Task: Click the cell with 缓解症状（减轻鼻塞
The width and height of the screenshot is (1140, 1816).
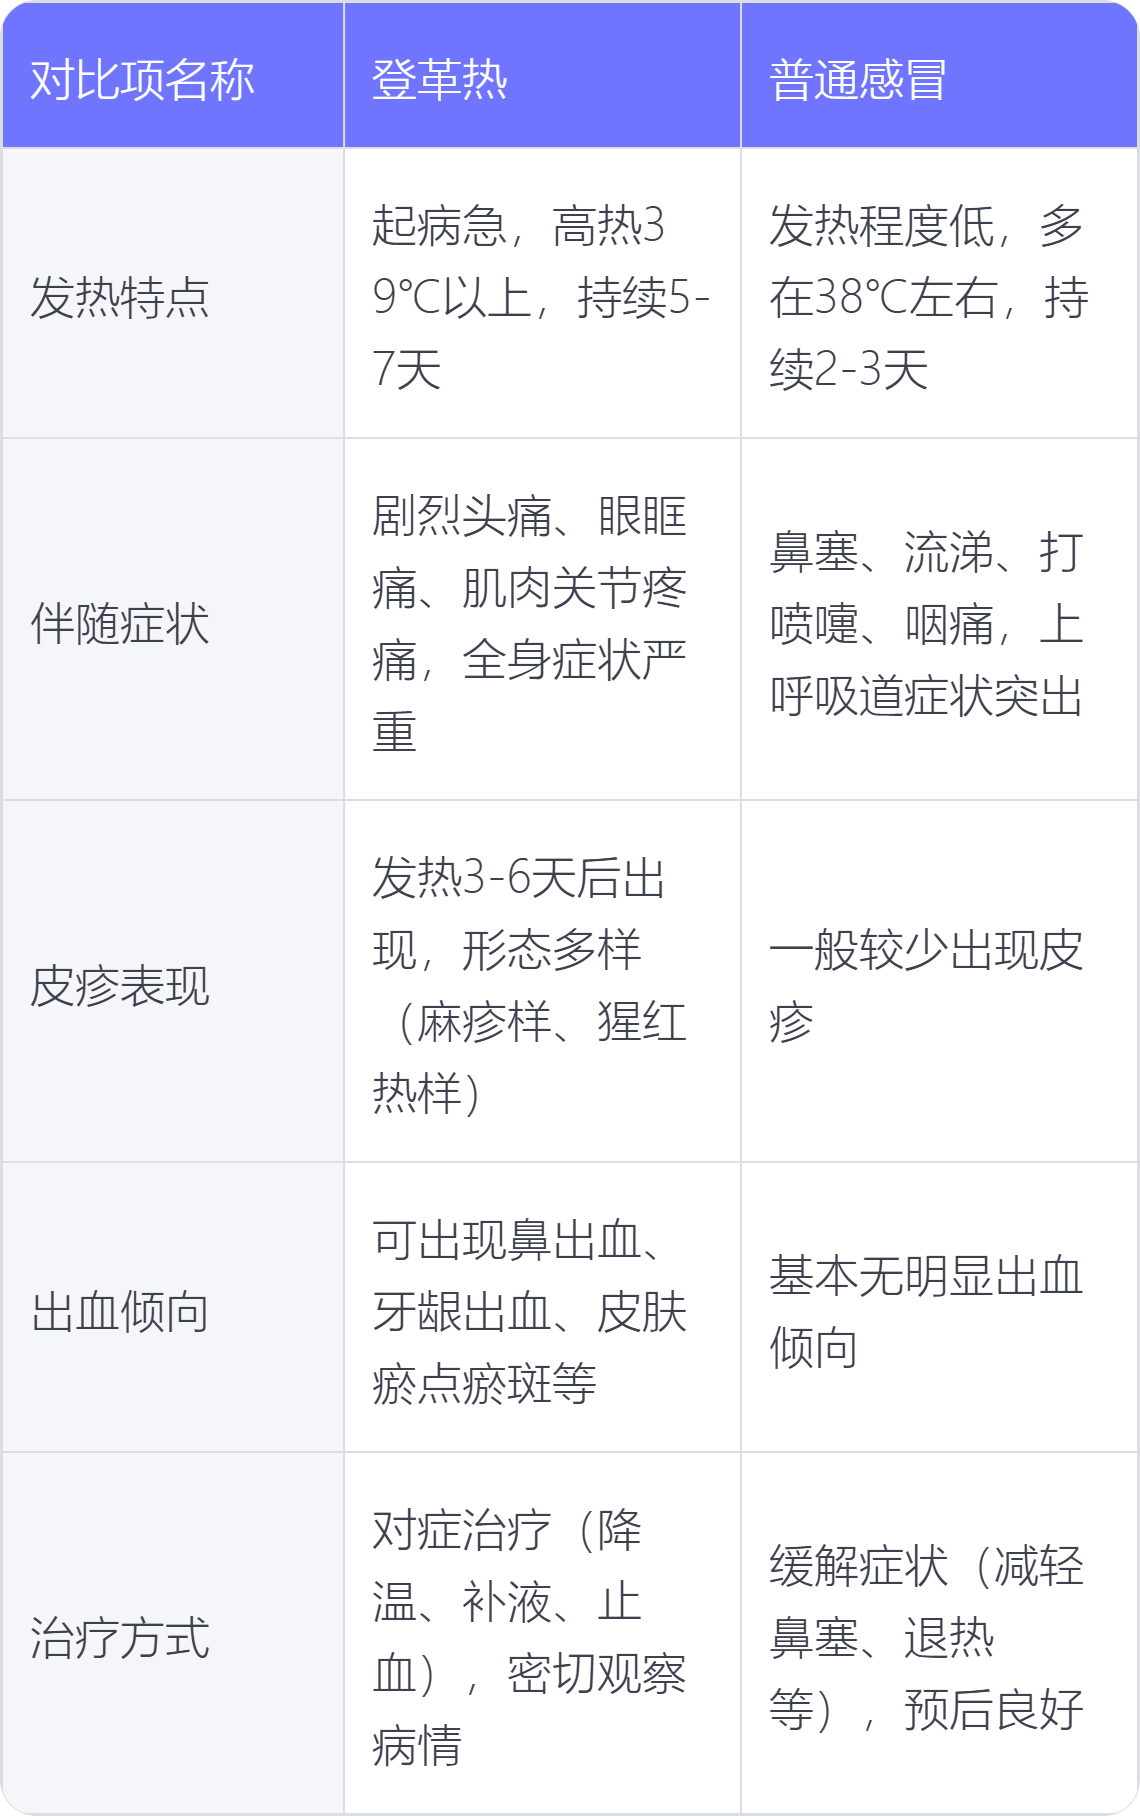Action: [x=939, y=1633]
